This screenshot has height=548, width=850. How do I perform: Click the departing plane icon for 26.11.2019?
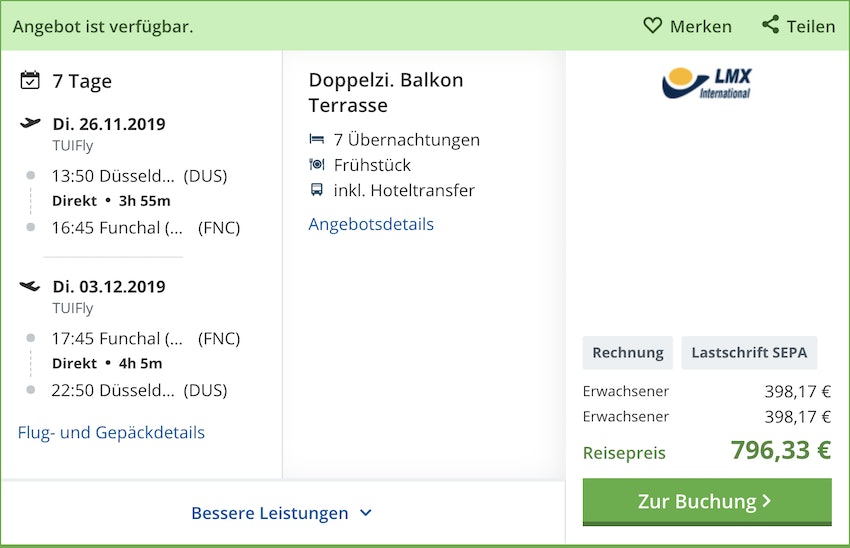[30, 124]
